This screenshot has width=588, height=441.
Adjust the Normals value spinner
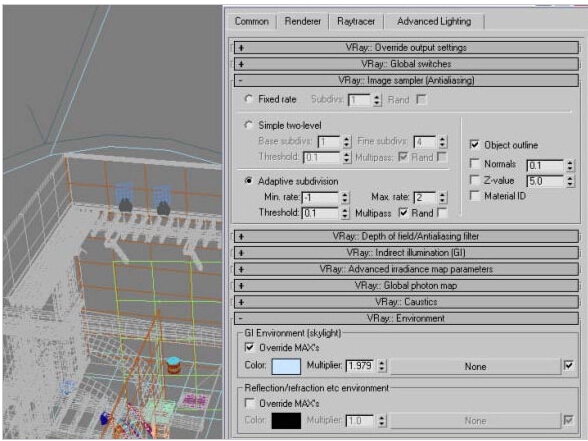[570, 165]
